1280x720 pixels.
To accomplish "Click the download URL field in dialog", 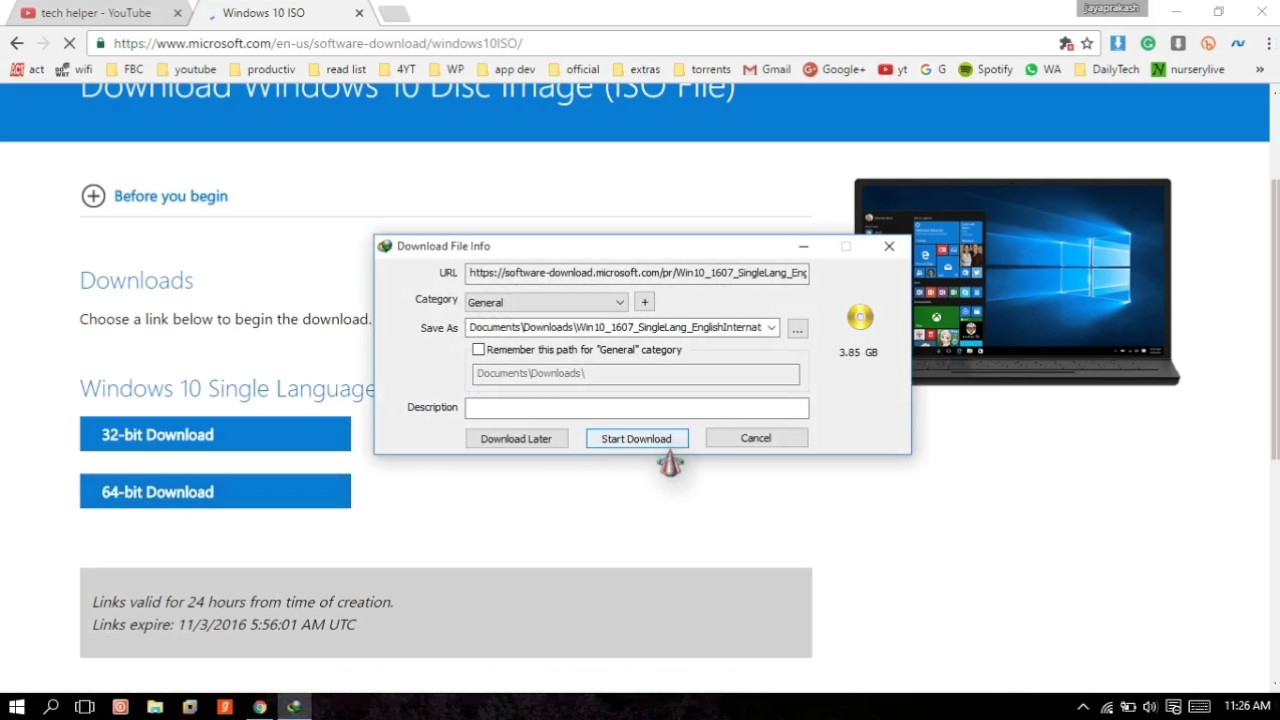I will coord(637,273).
